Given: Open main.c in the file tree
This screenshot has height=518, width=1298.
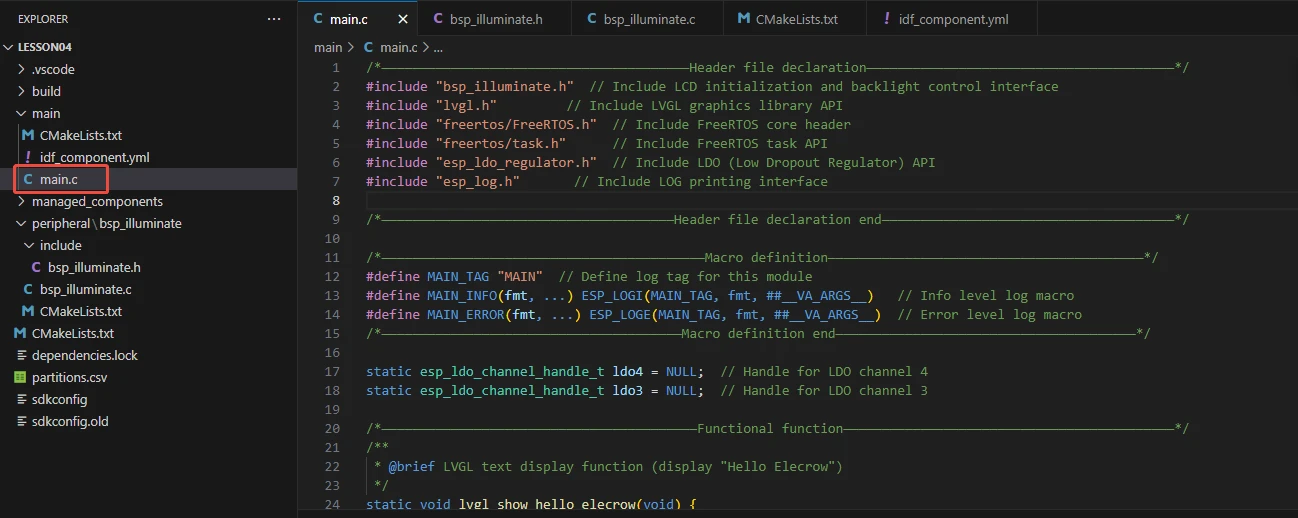Looking at the screenshot, I should [x=59, y=179].
